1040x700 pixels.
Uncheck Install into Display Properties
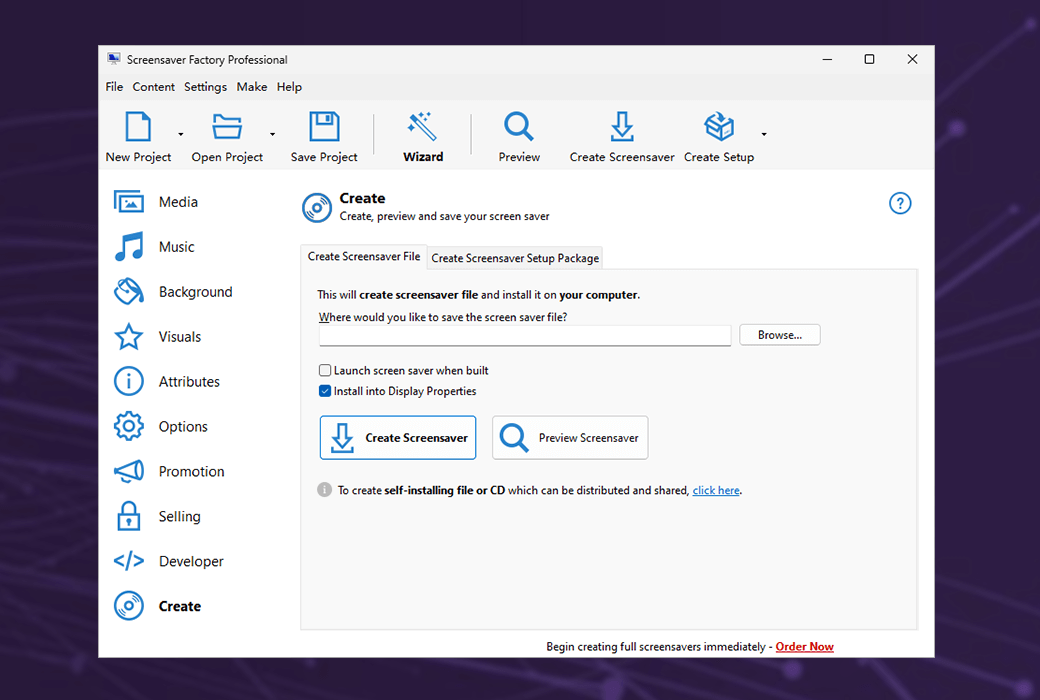(325, 391)
